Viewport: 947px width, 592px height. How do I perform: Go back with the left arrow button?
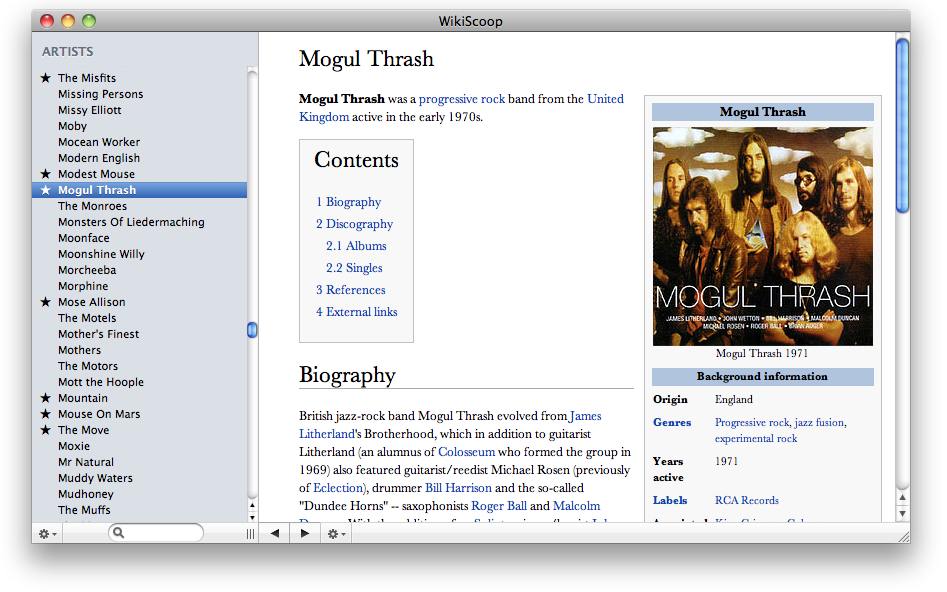pos(275,533)
